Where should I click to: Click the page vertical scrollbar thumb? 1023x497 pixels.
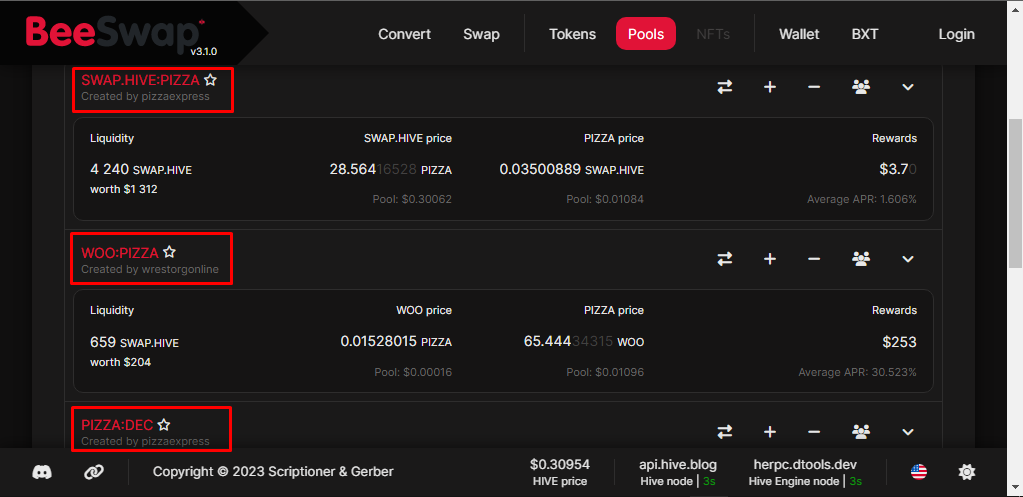click(x=1015, y=193)
